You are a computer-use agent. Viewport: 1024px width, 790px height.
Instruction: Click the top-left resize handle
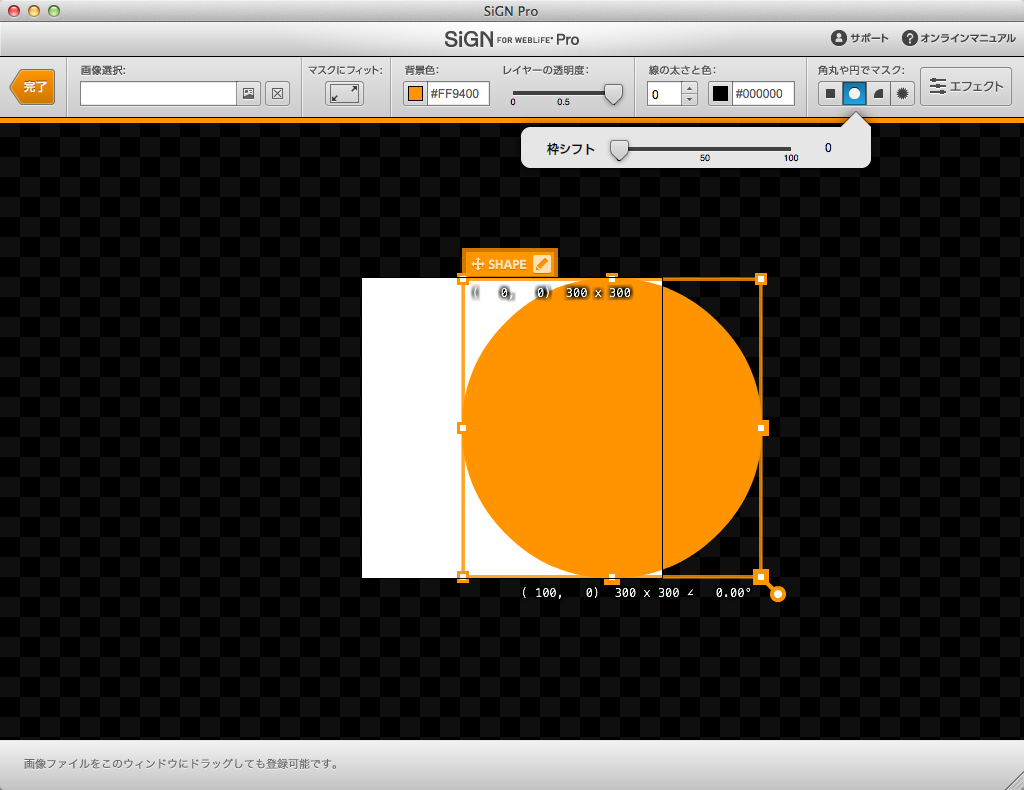(x=462, y=279)
